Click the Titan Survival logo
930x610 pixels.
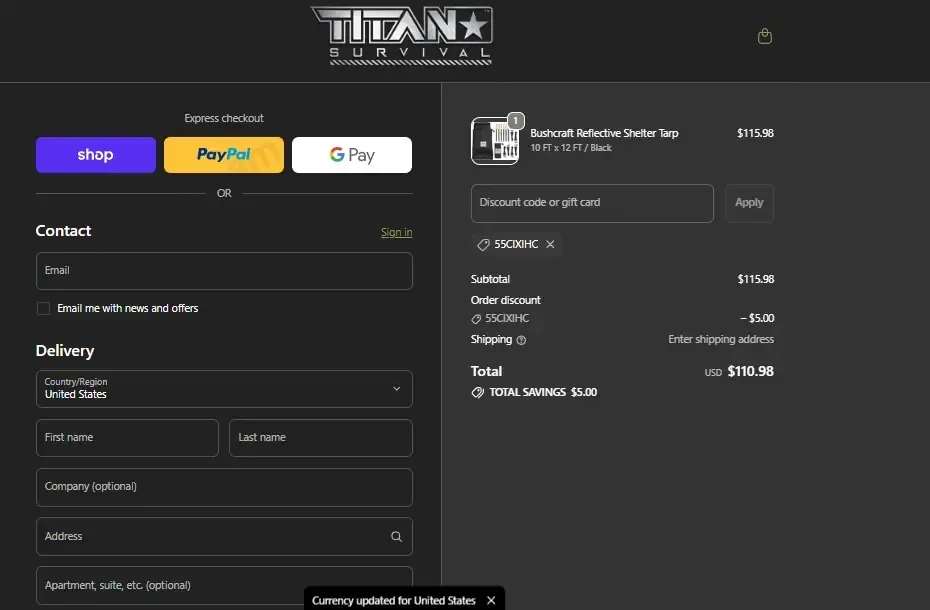(402, 36)
